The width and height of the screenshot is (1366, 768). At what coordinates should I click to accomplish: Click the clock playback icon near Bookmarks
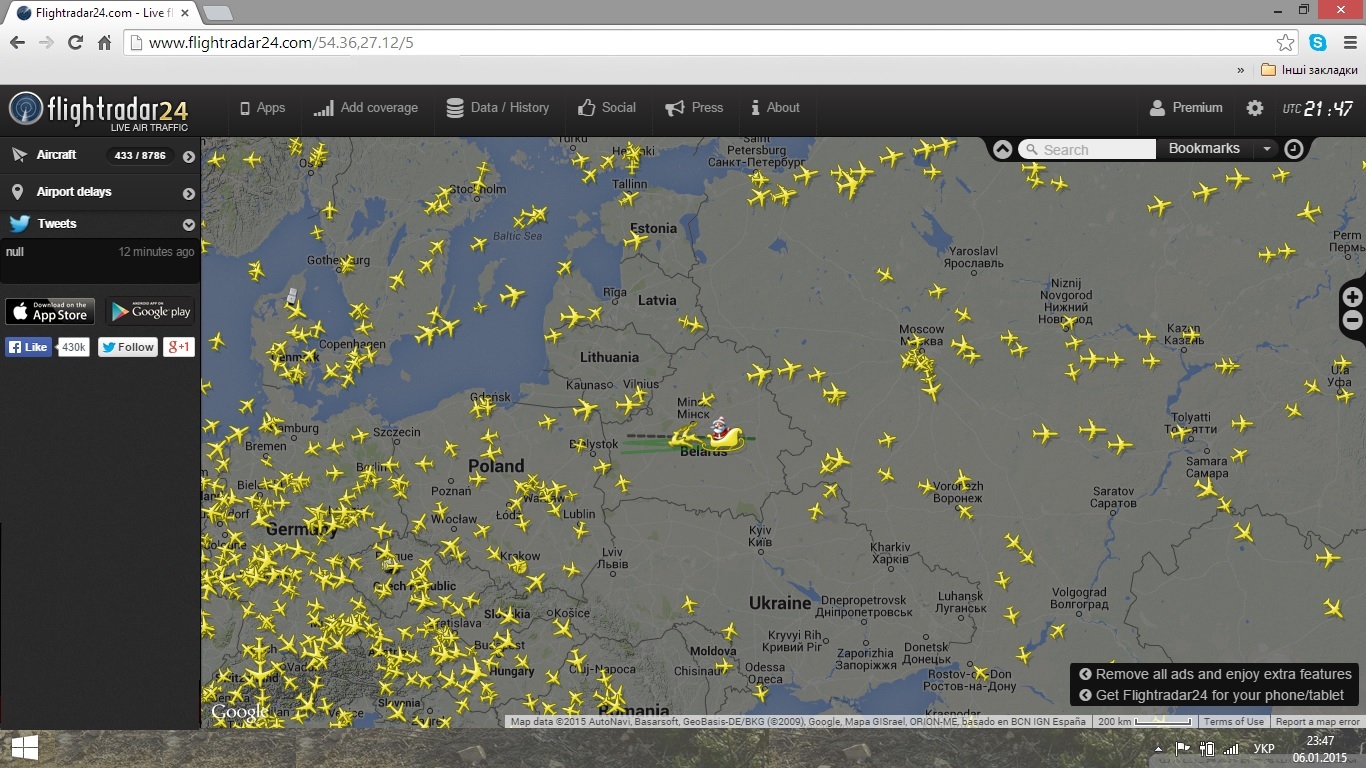[x=1293, y=149]
